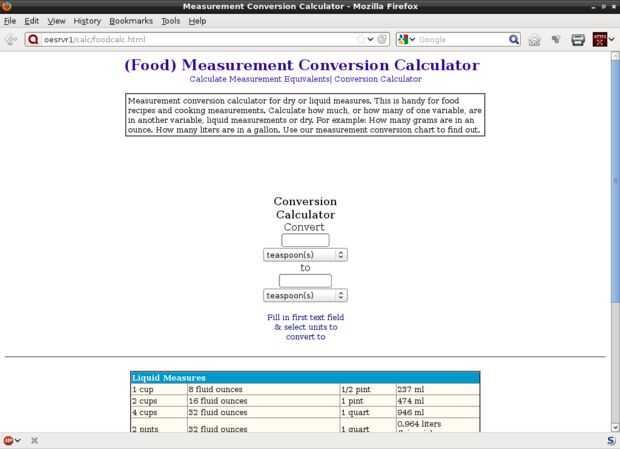Click the '474 ml' table cell
Image resolution: width=620 pixels, height=449 pixels.
tap(438, 401)
